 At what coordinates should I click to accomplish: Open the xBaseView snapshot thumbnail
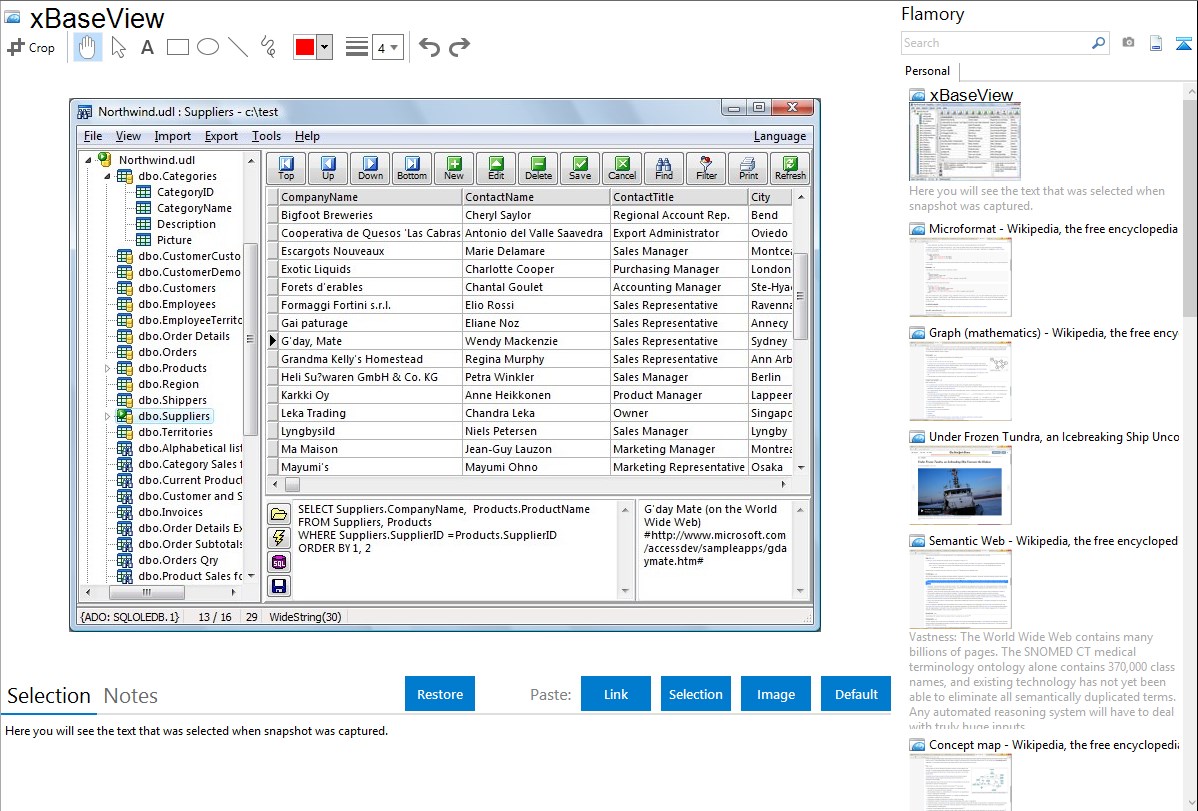(965, 142)
